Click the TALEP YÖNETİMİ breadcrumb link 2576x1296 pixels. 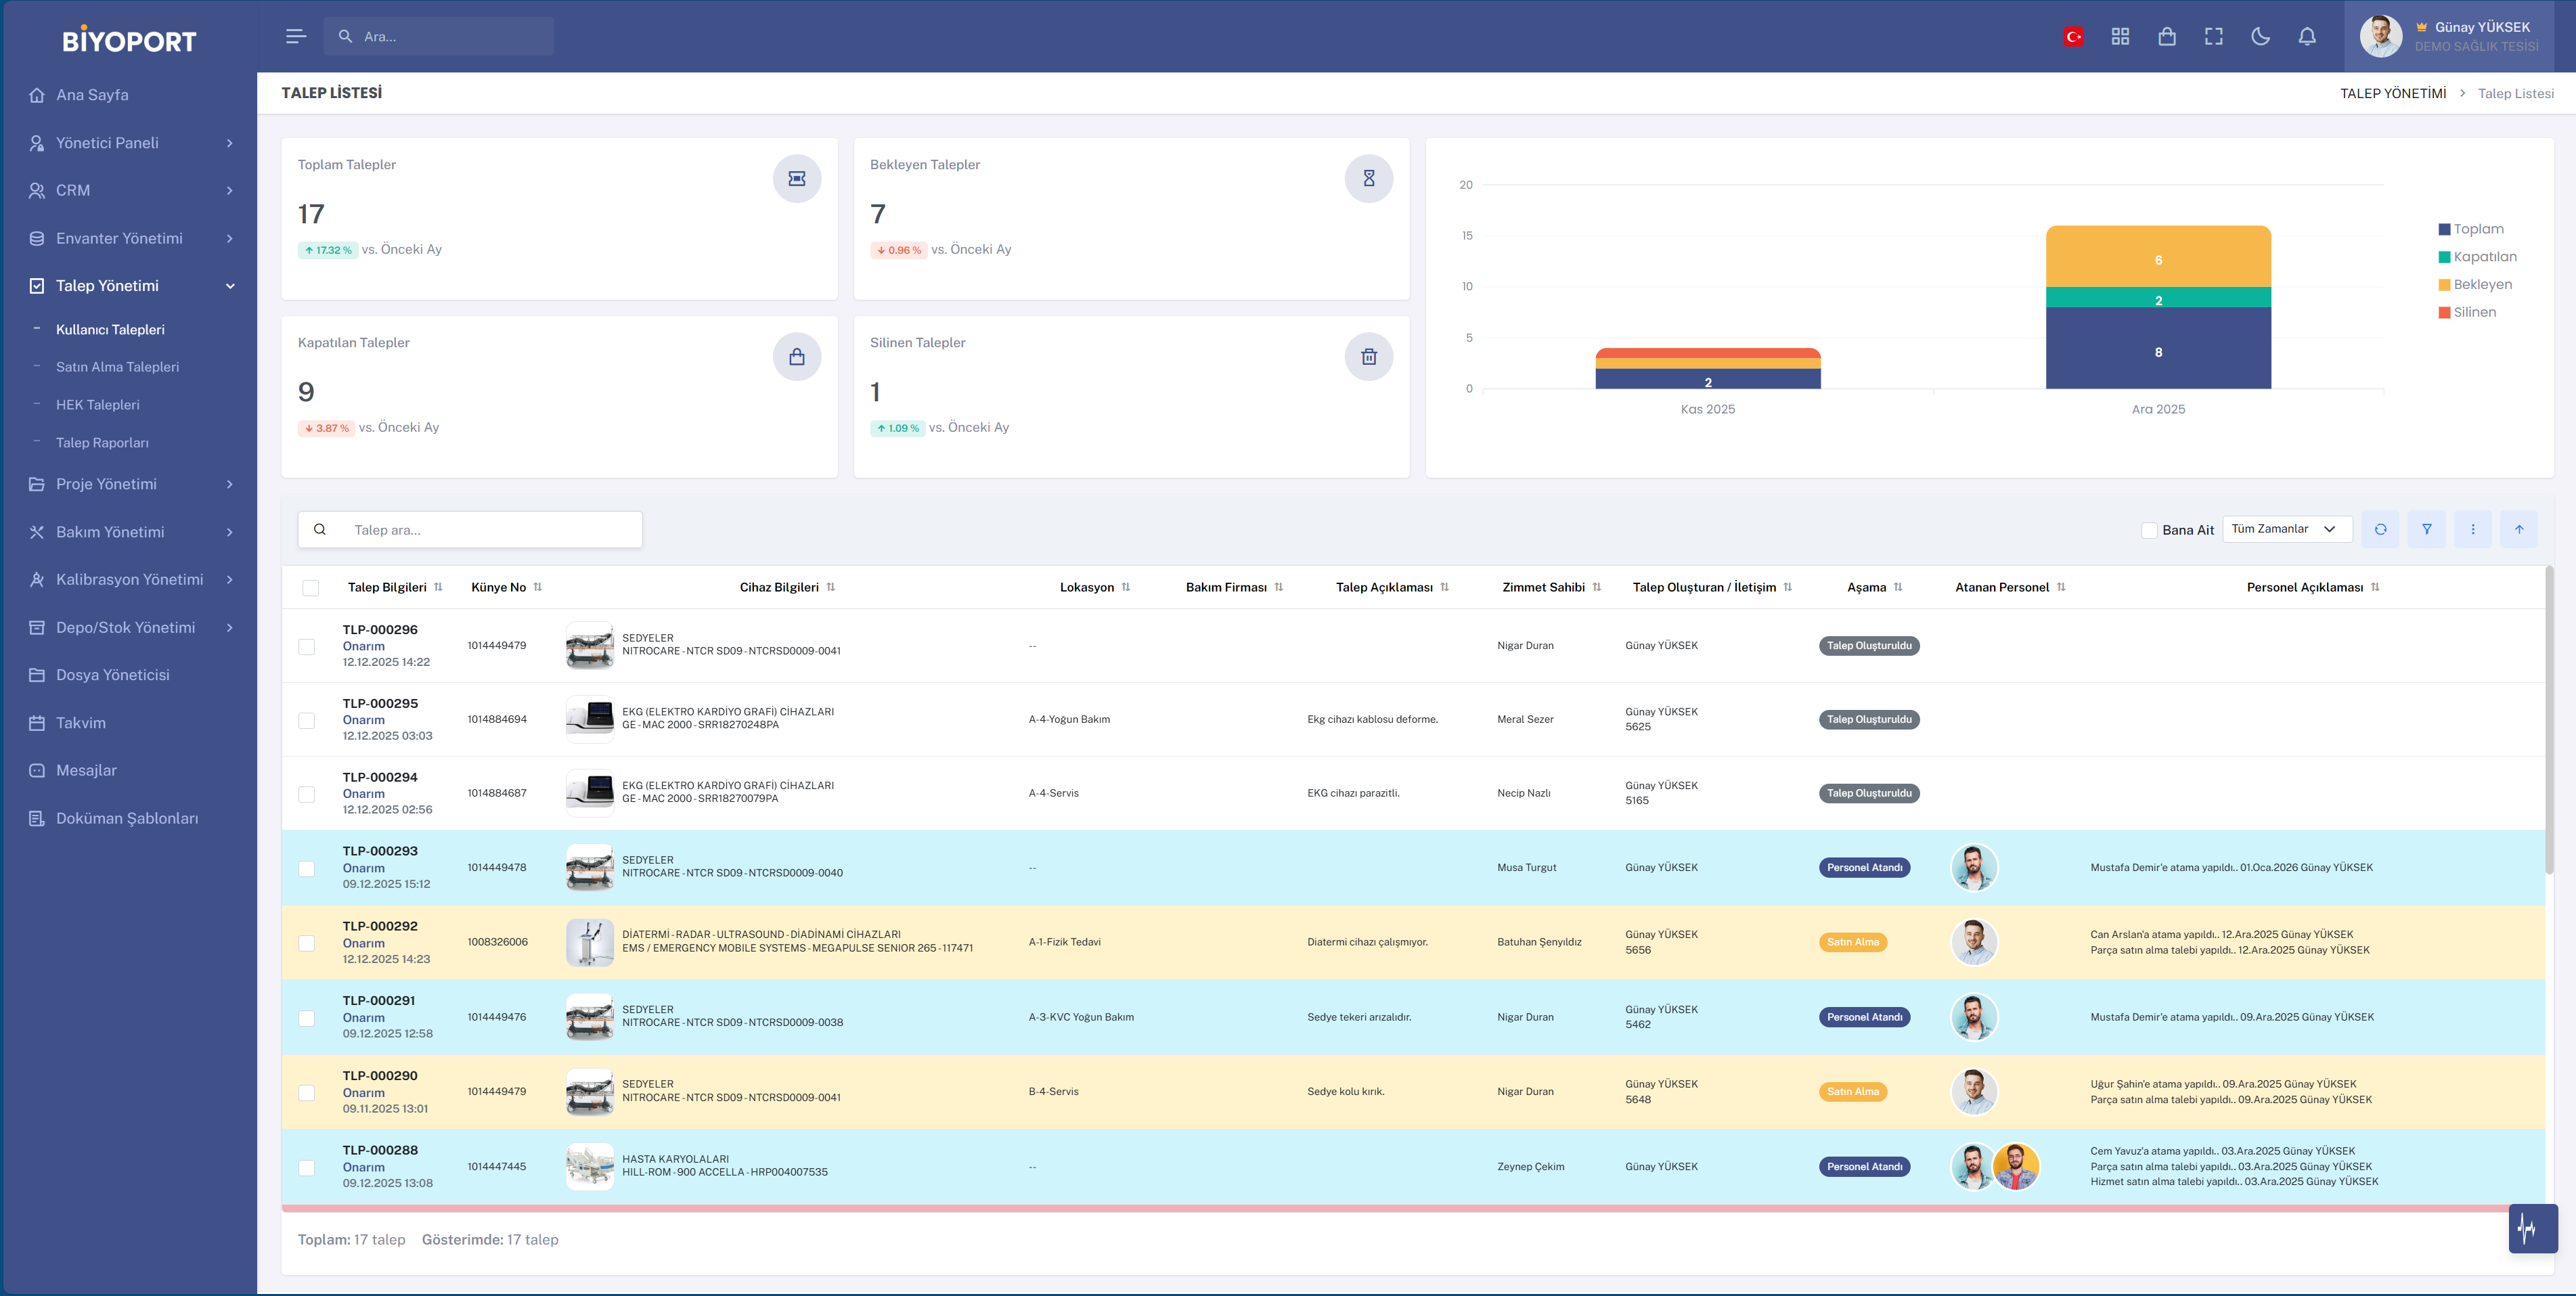[2392, 93]
